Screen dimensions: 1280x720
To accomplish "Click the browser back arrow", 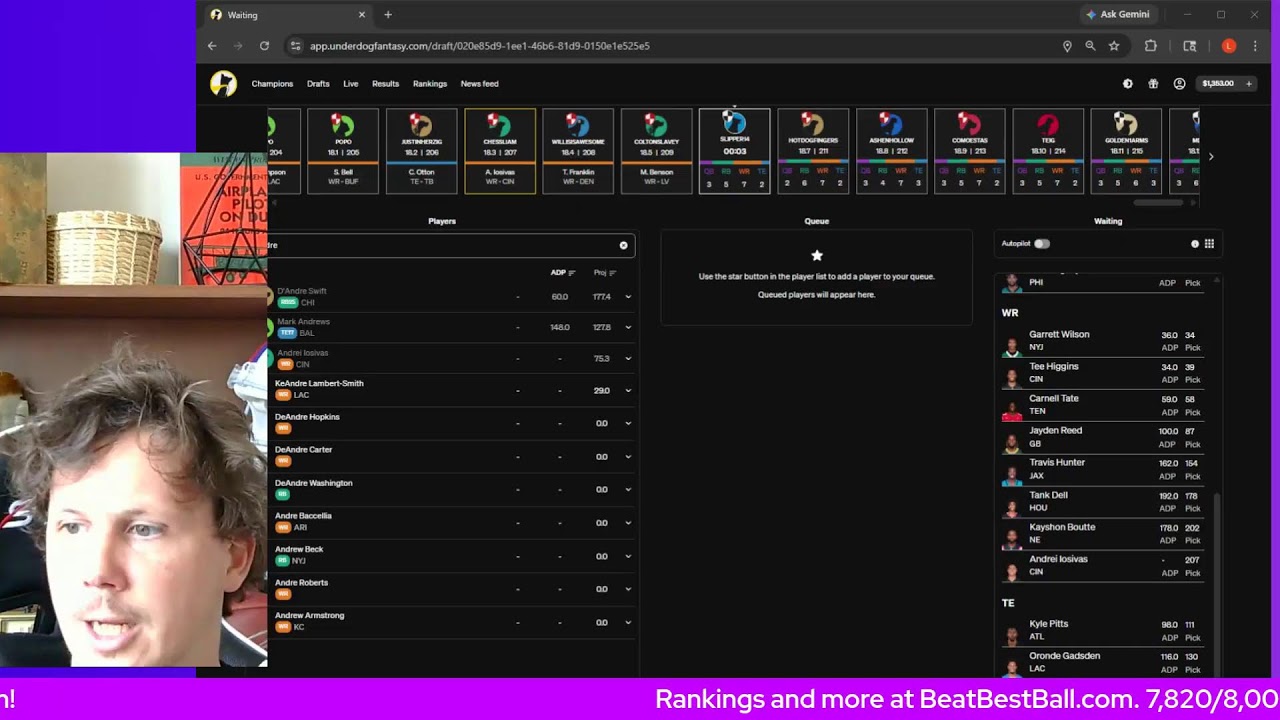I will point(212,46).
